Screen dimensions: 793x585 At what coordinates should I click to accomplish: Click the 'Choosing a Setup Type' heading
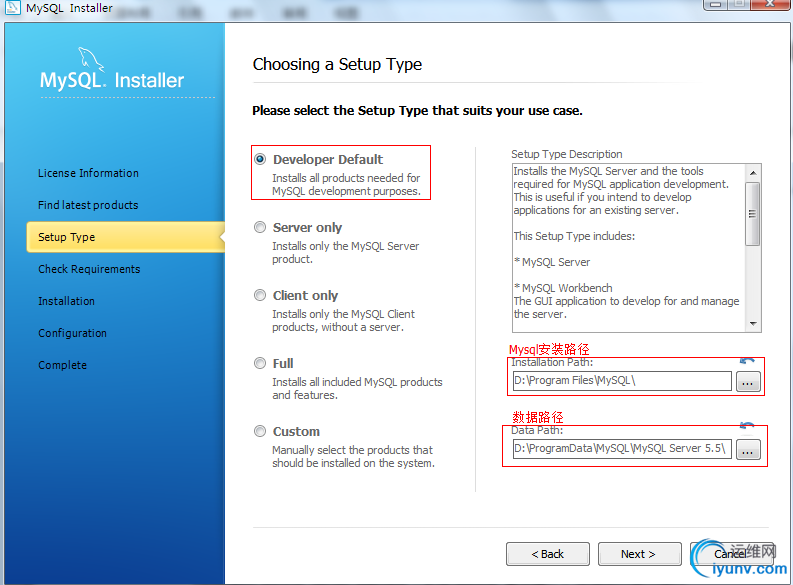click(337, 65)
